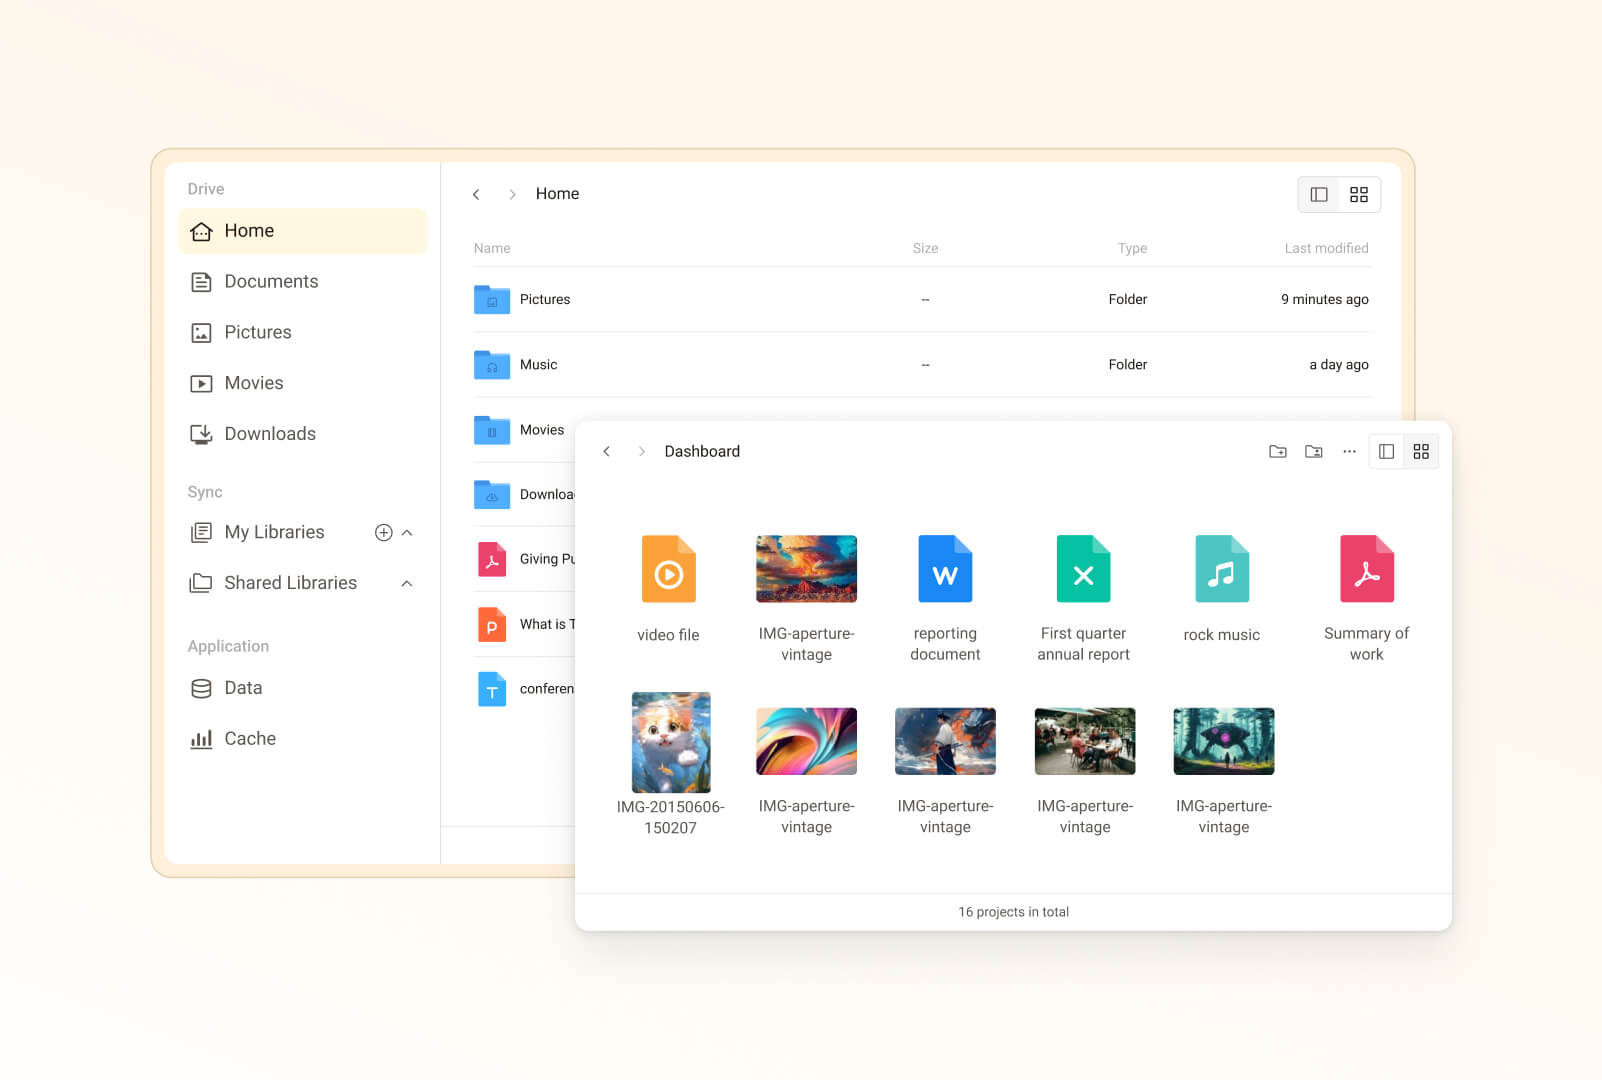This screenshot has width=1602, height=1080.
Task: Select the Dashboard breadcrumb label
Action: coord(701,451)
